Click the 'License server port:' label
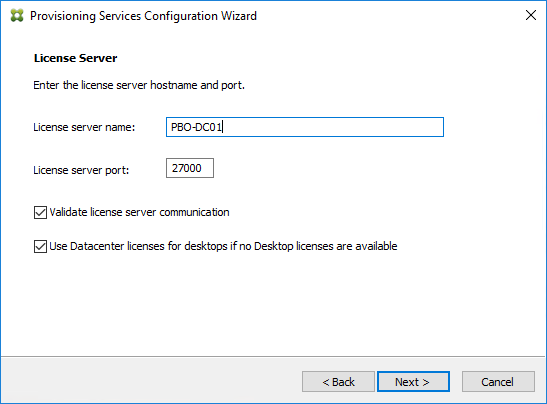547x404 pixels. point(81,170)
